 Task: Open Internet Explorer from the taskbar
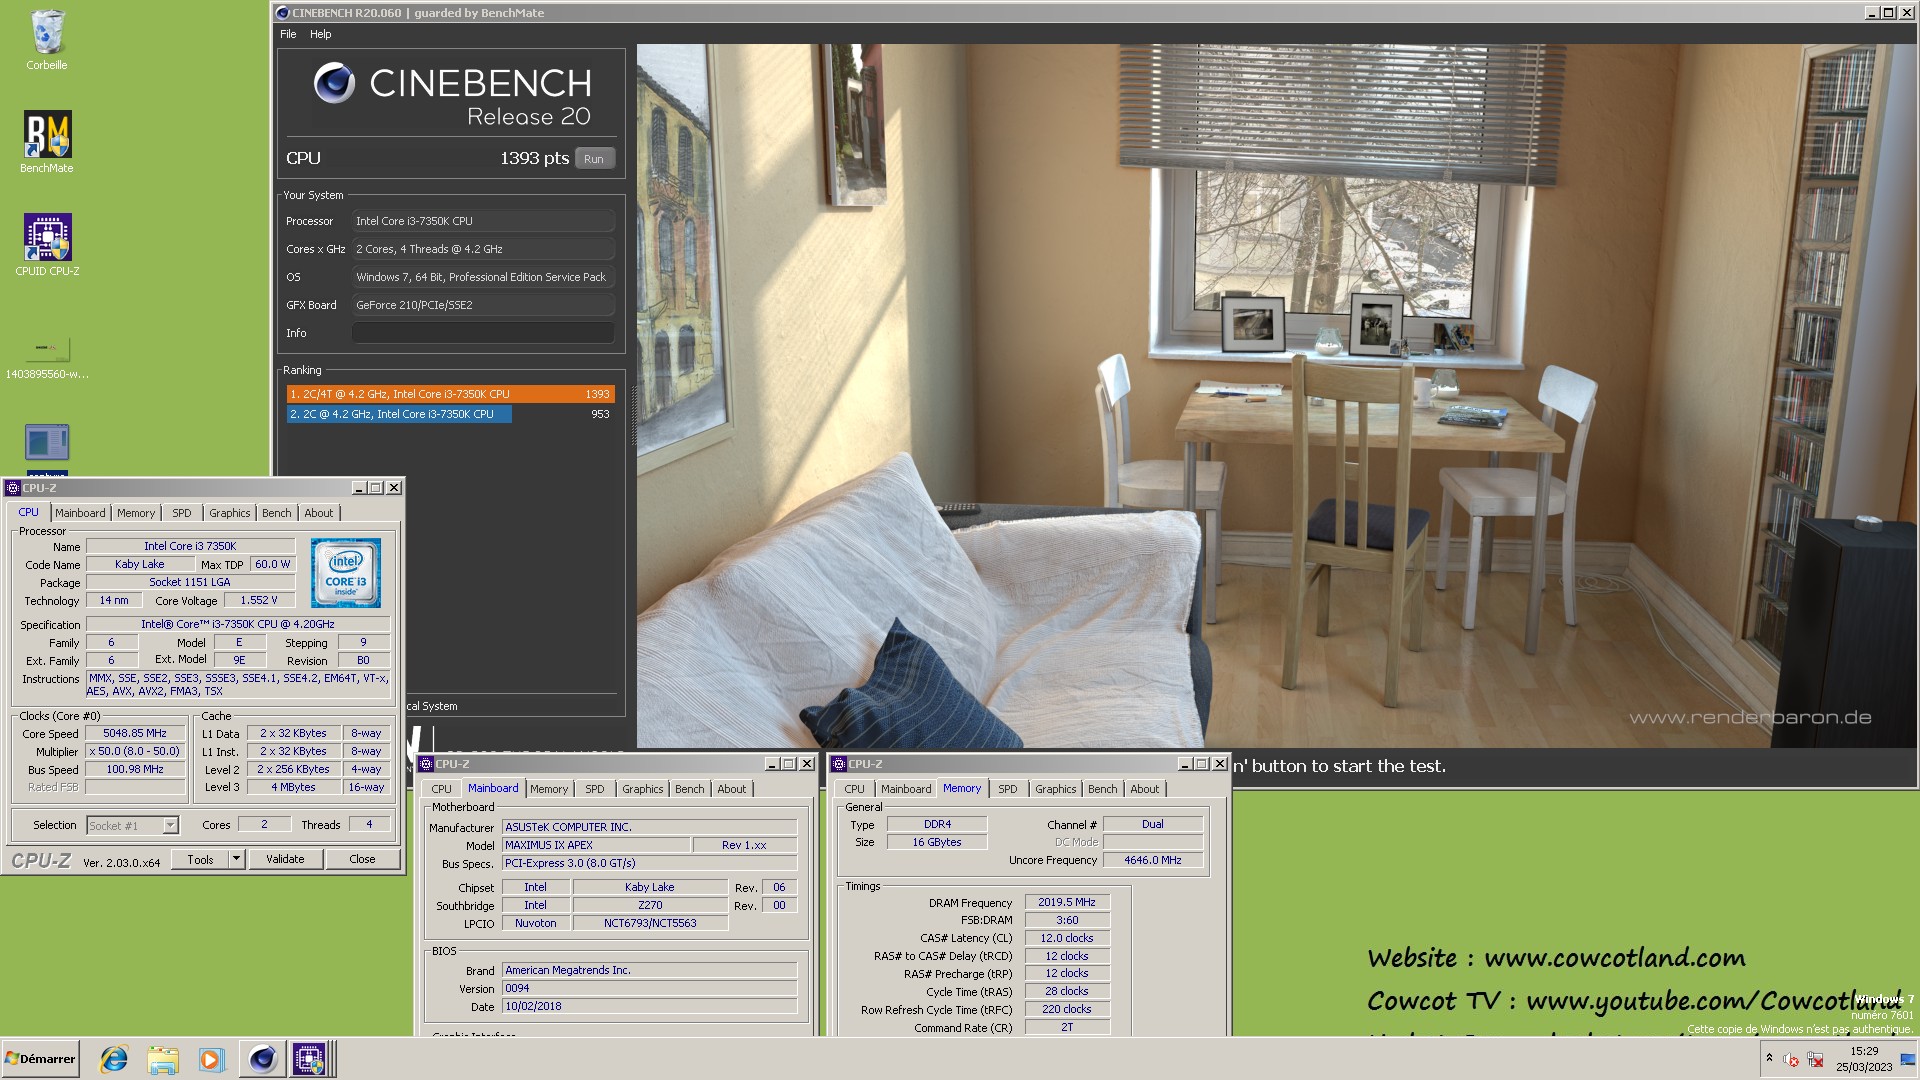click(114, 1059)
